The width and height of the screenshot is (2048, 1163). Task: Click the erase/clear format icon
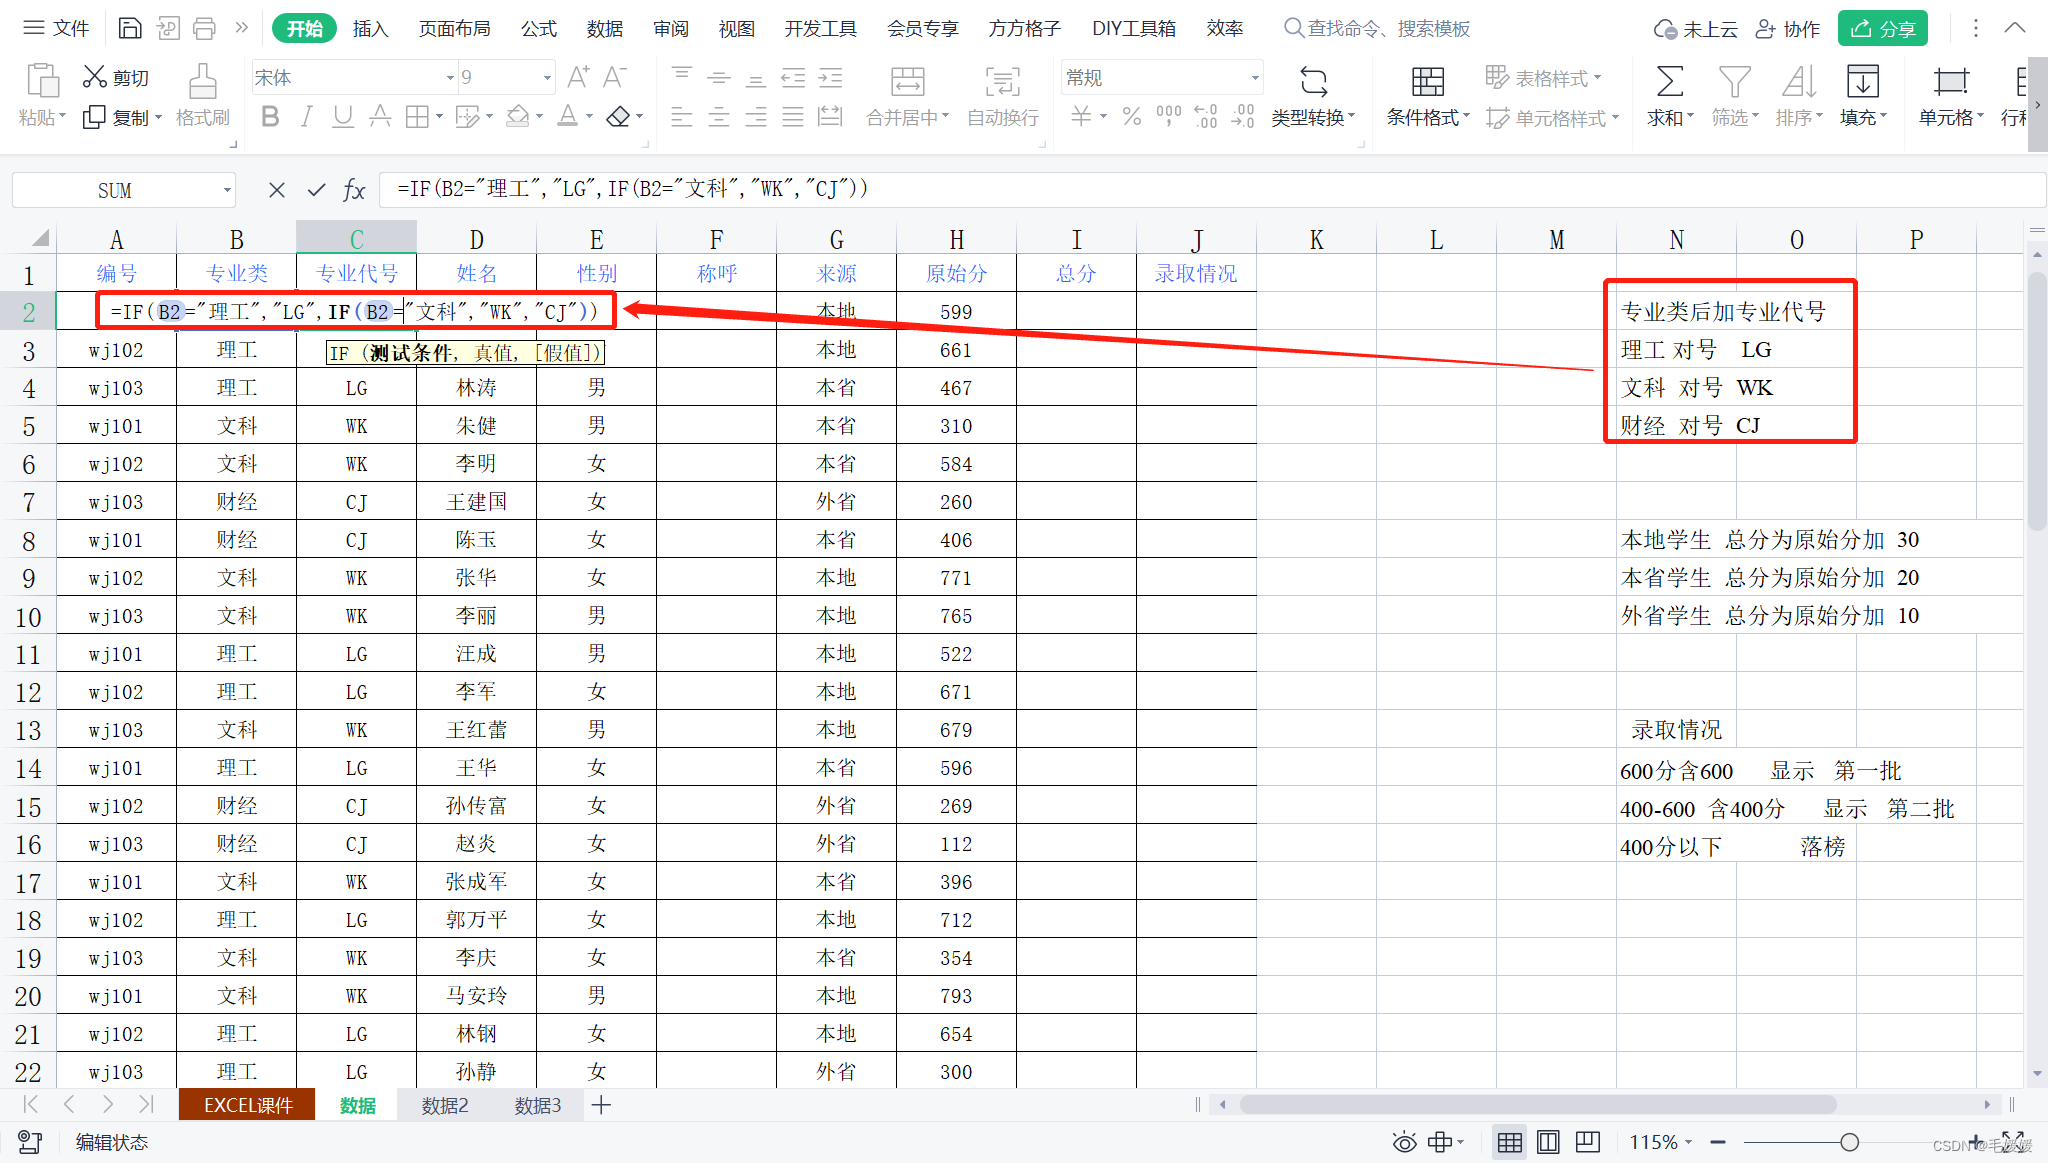618,117
